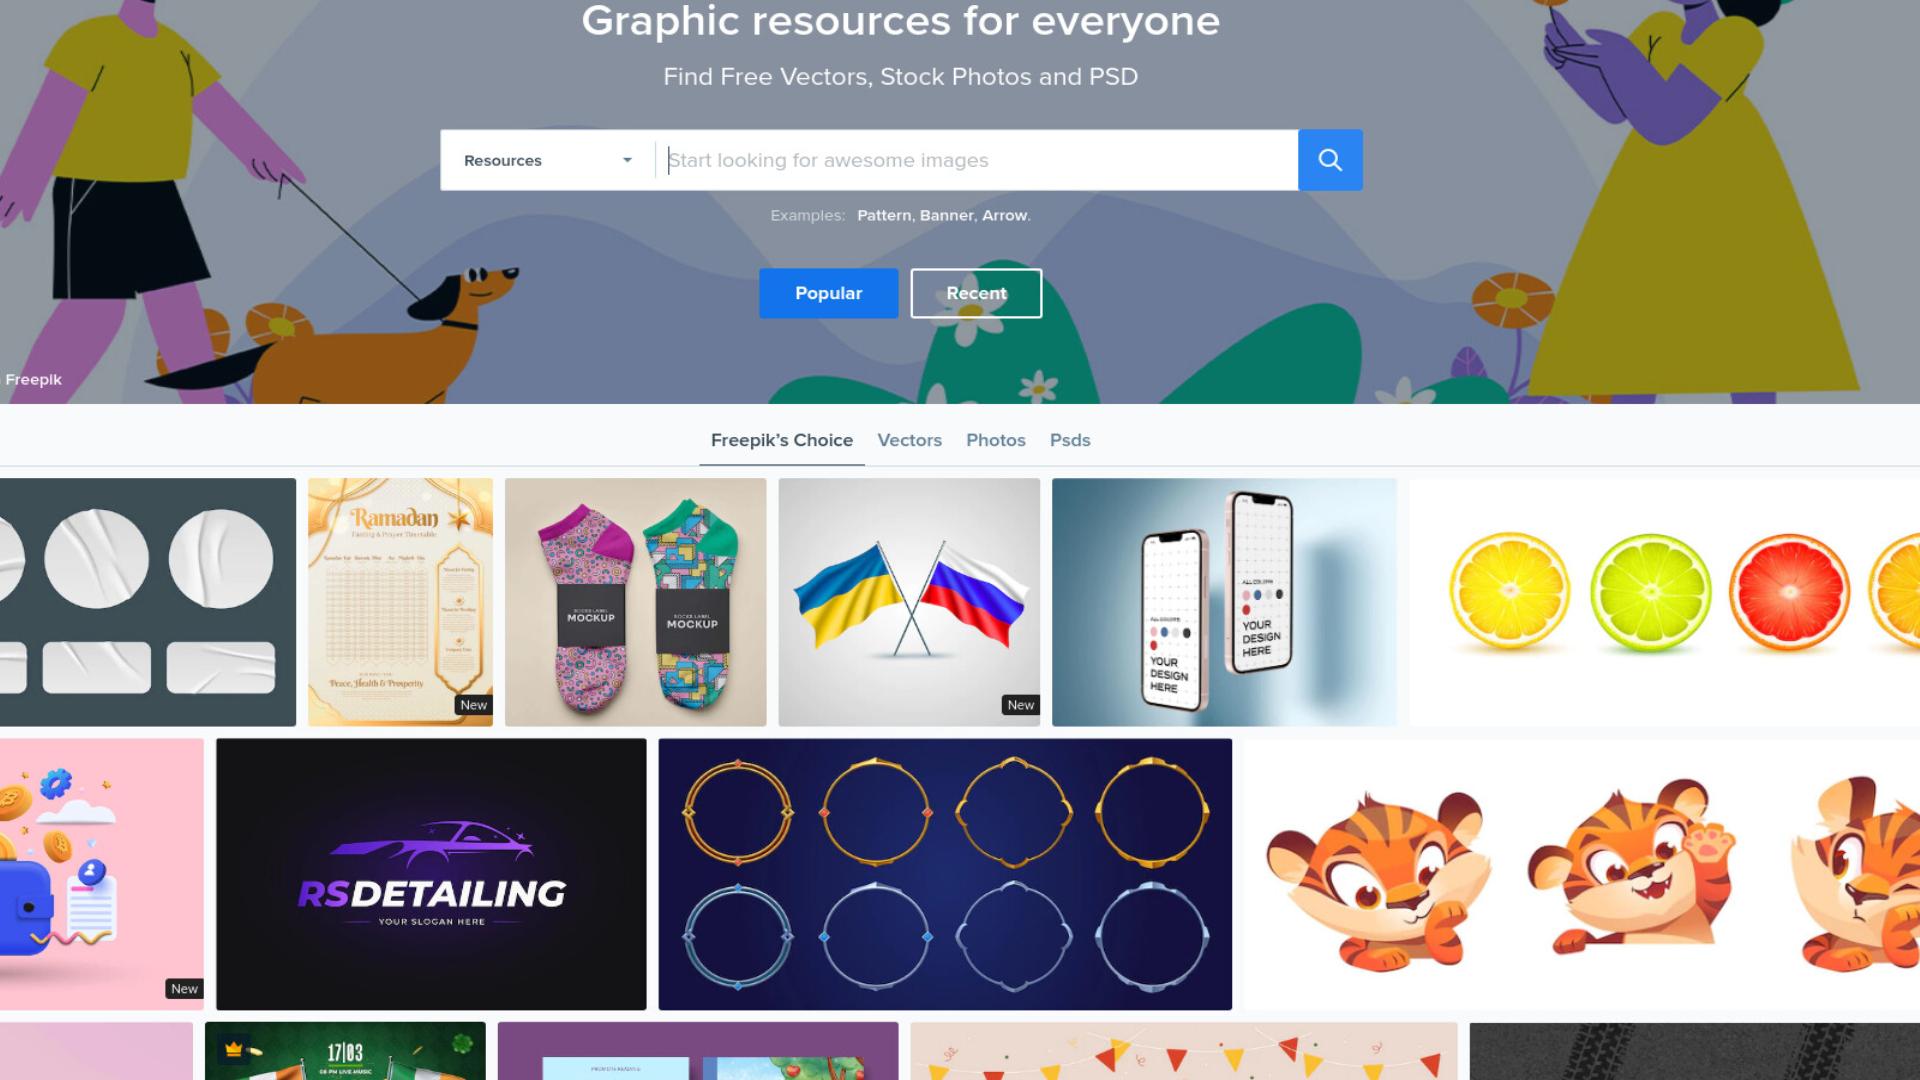Open the crossed flags thumbnail
1920x1080 pixels.
coord(909,602)
